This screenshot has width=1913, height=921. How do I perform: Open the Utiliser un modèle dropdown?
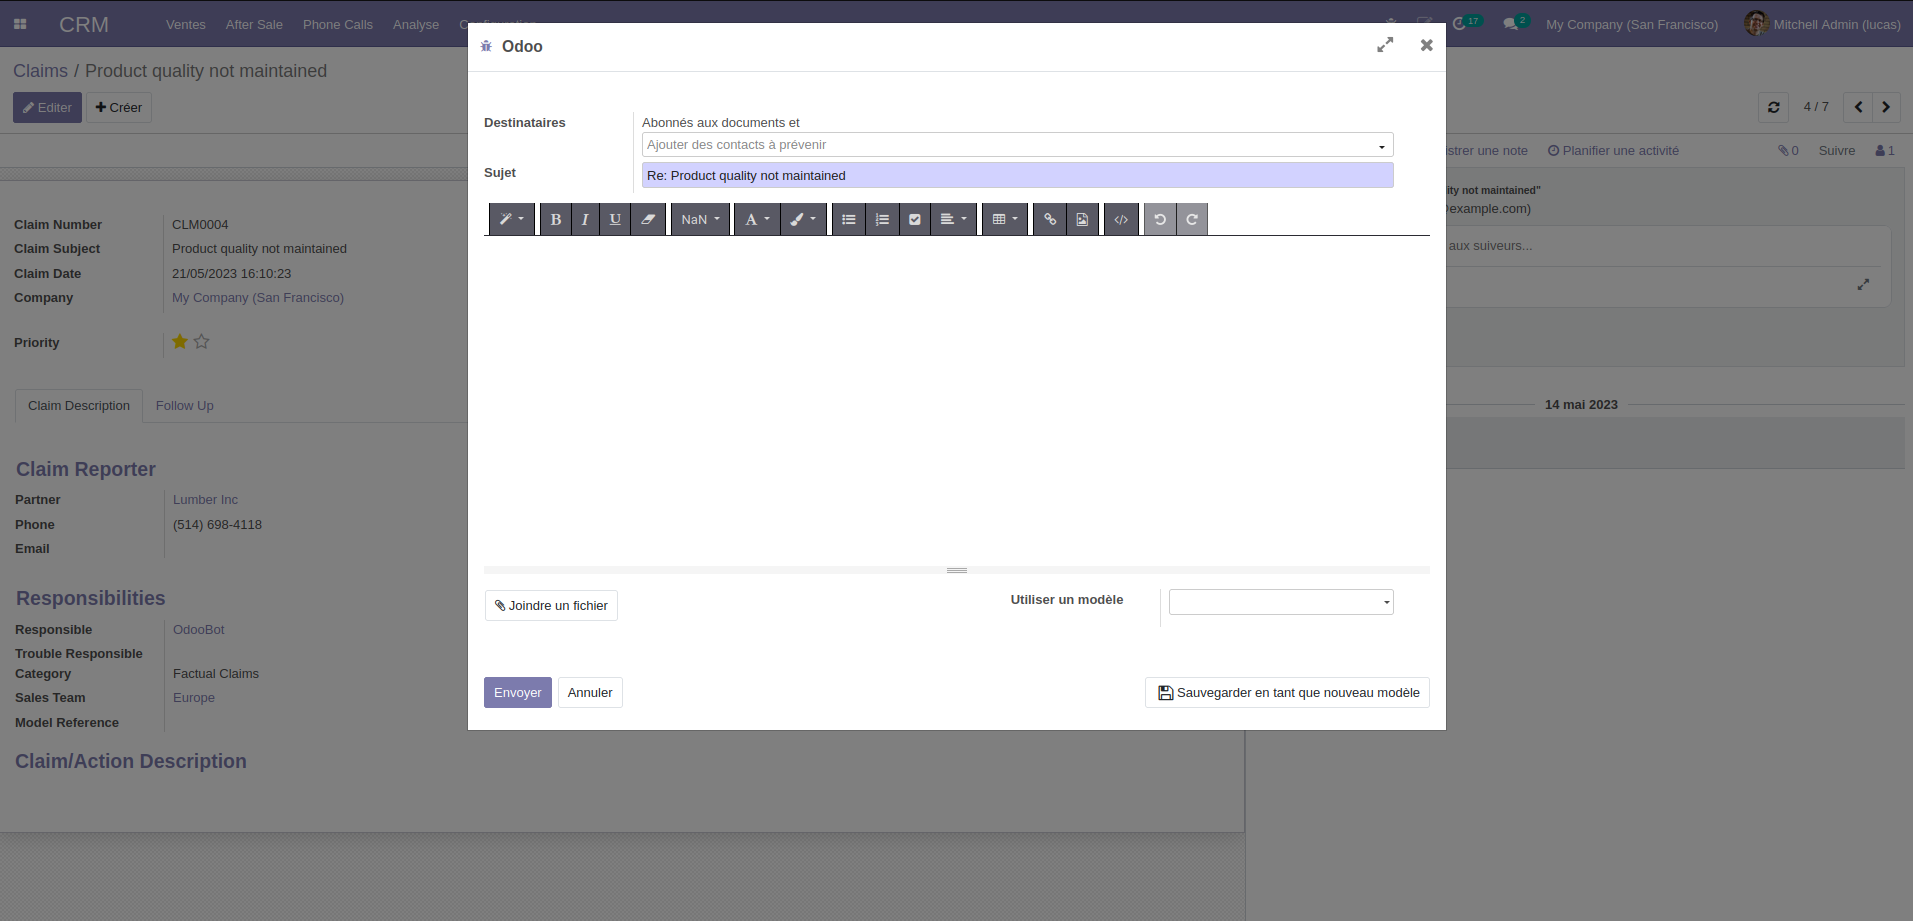click(x=1281, y=602)
